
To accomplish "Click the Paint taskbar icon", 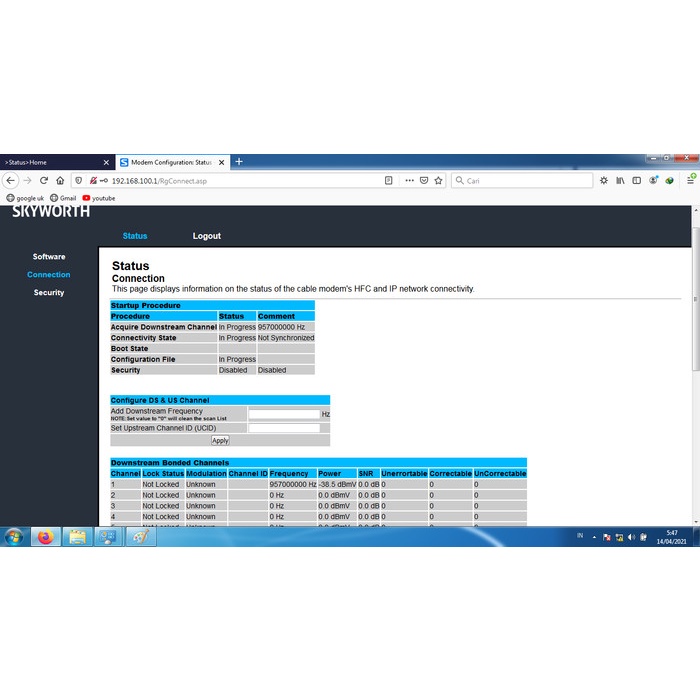I will (x=141, y=537).
